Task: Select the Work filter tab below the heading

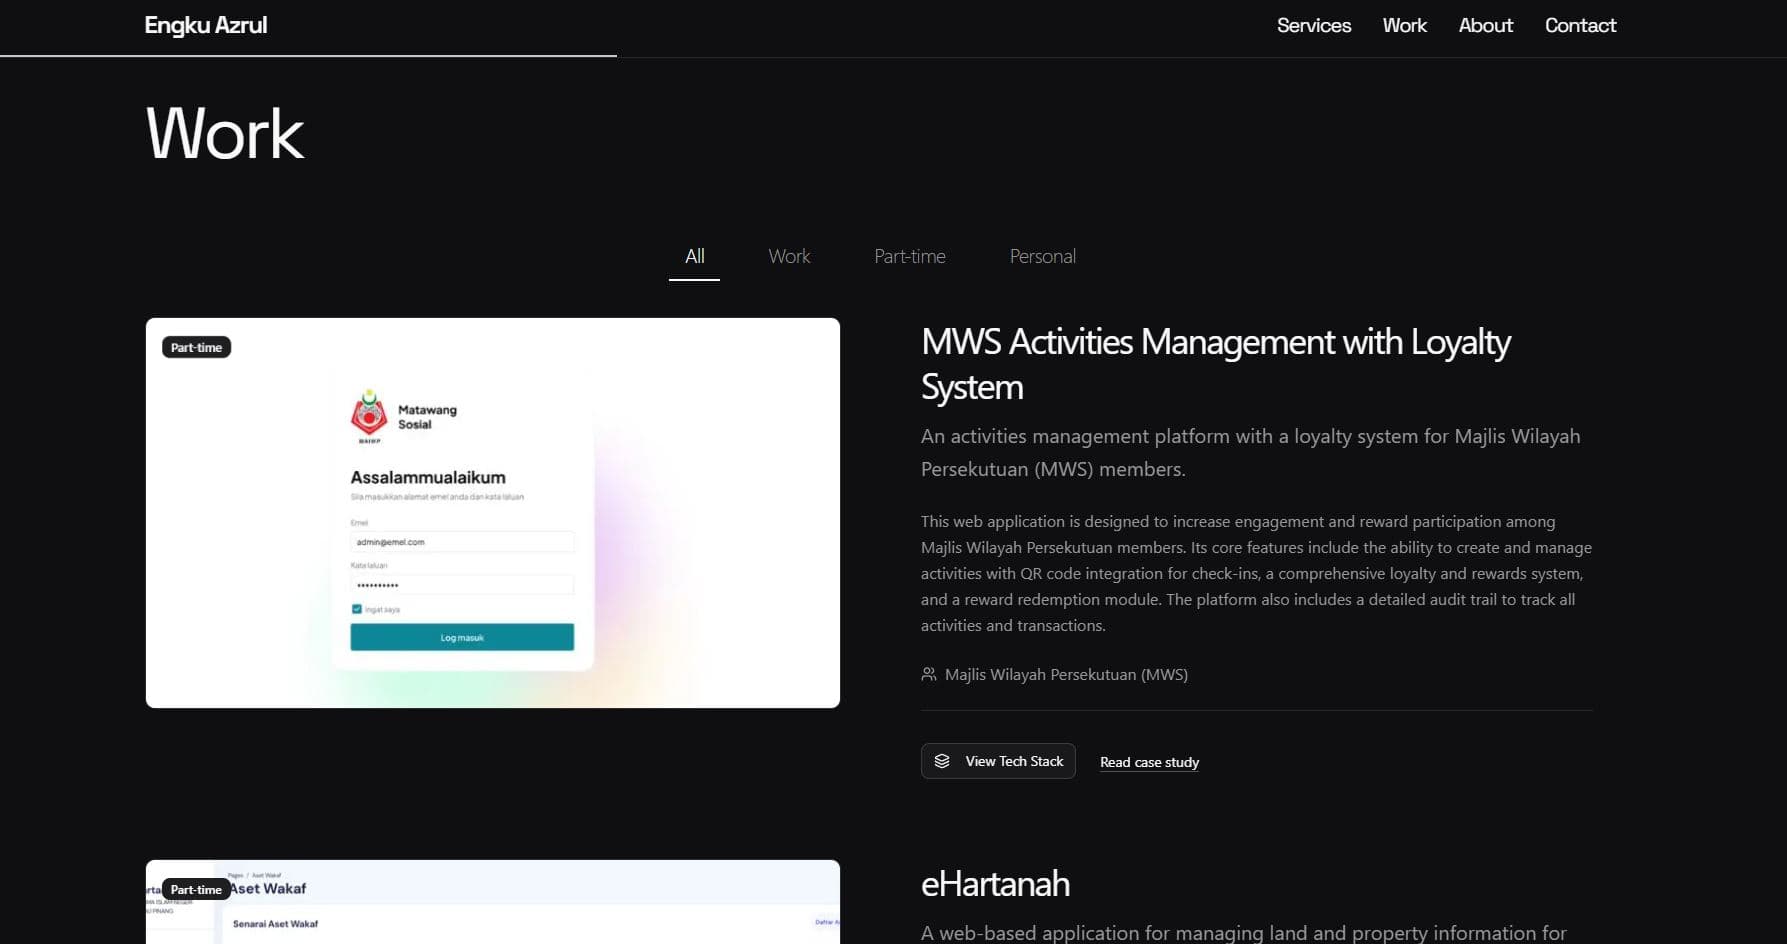Action: 789,257
